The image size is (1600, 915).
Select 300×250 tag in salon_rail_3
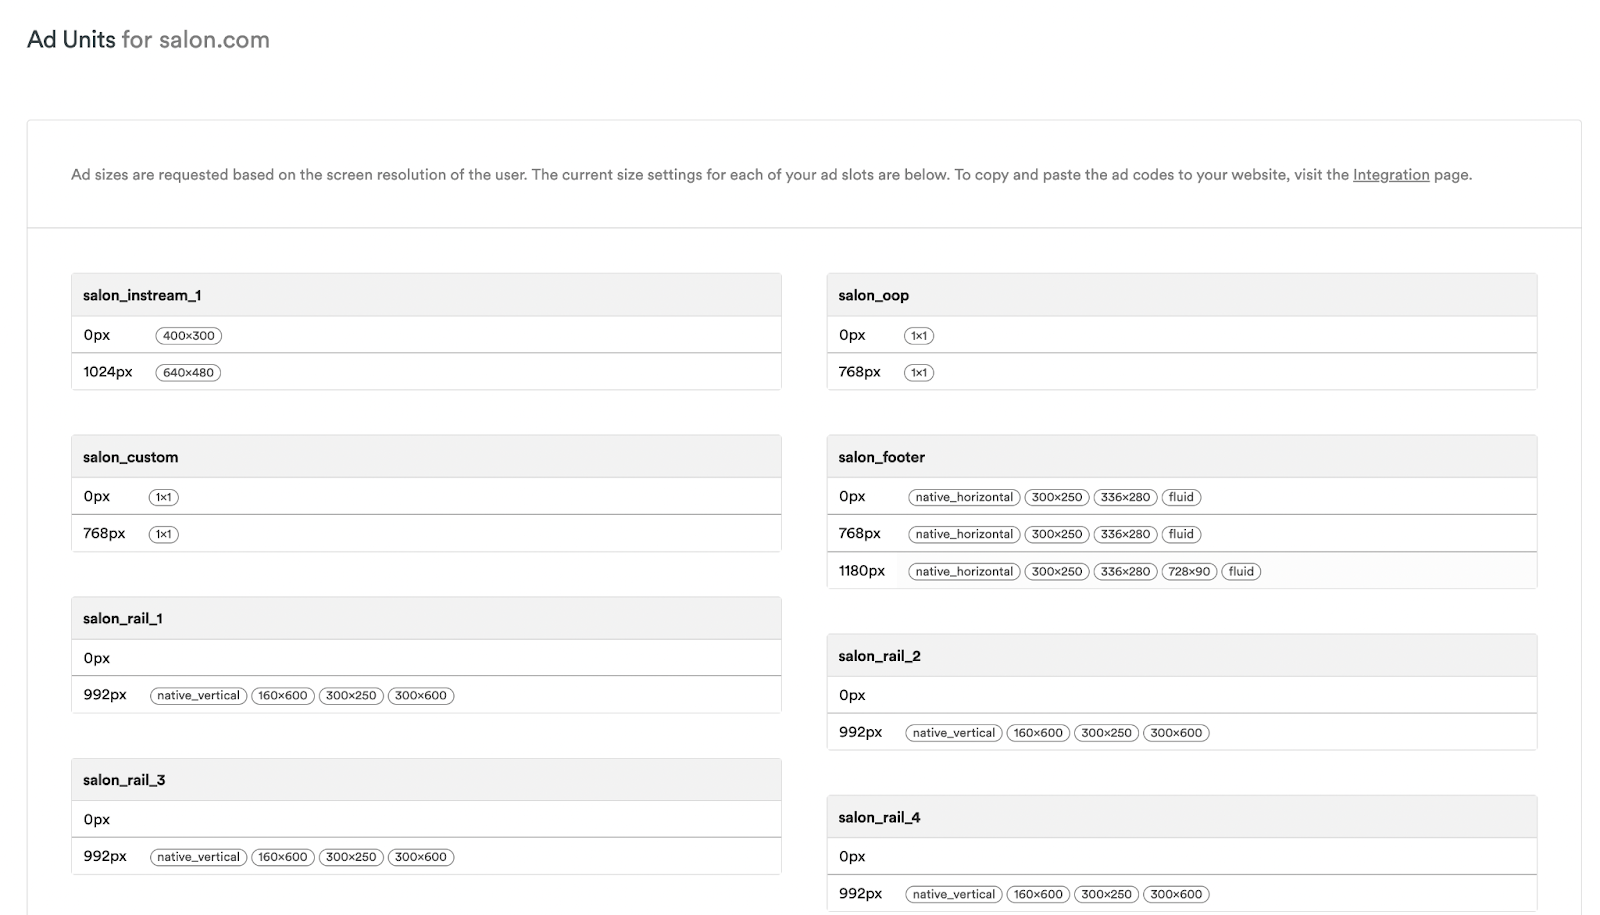351,857
